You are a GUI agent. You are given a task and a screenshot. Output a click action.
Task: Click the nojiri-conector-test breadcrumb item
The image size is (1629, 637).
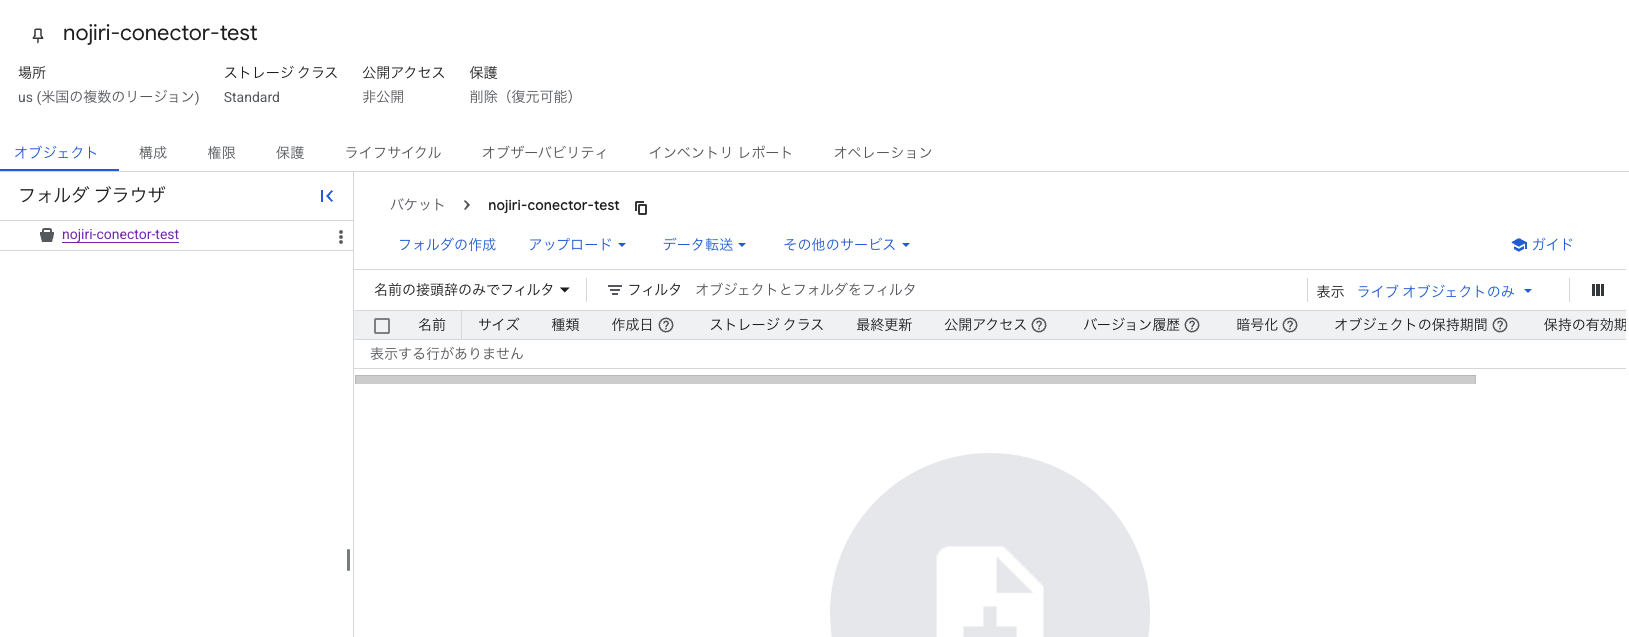pyautogui.click(x=554, y=205)
